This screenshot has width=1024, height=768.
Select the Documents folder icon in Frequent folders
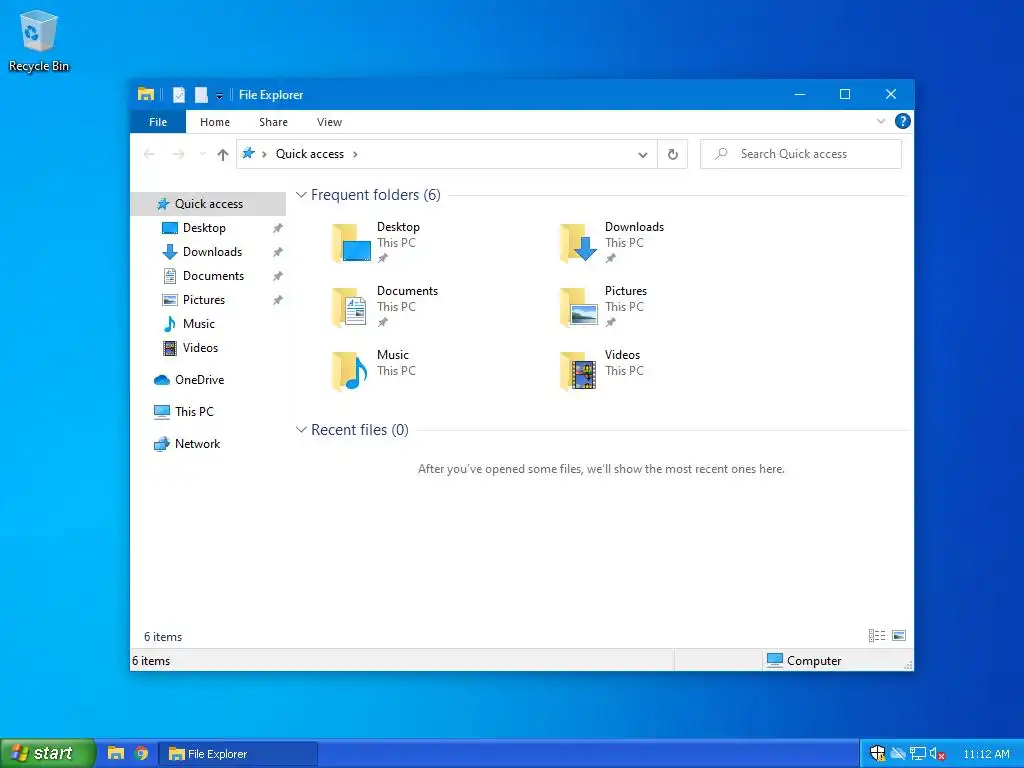351,306
